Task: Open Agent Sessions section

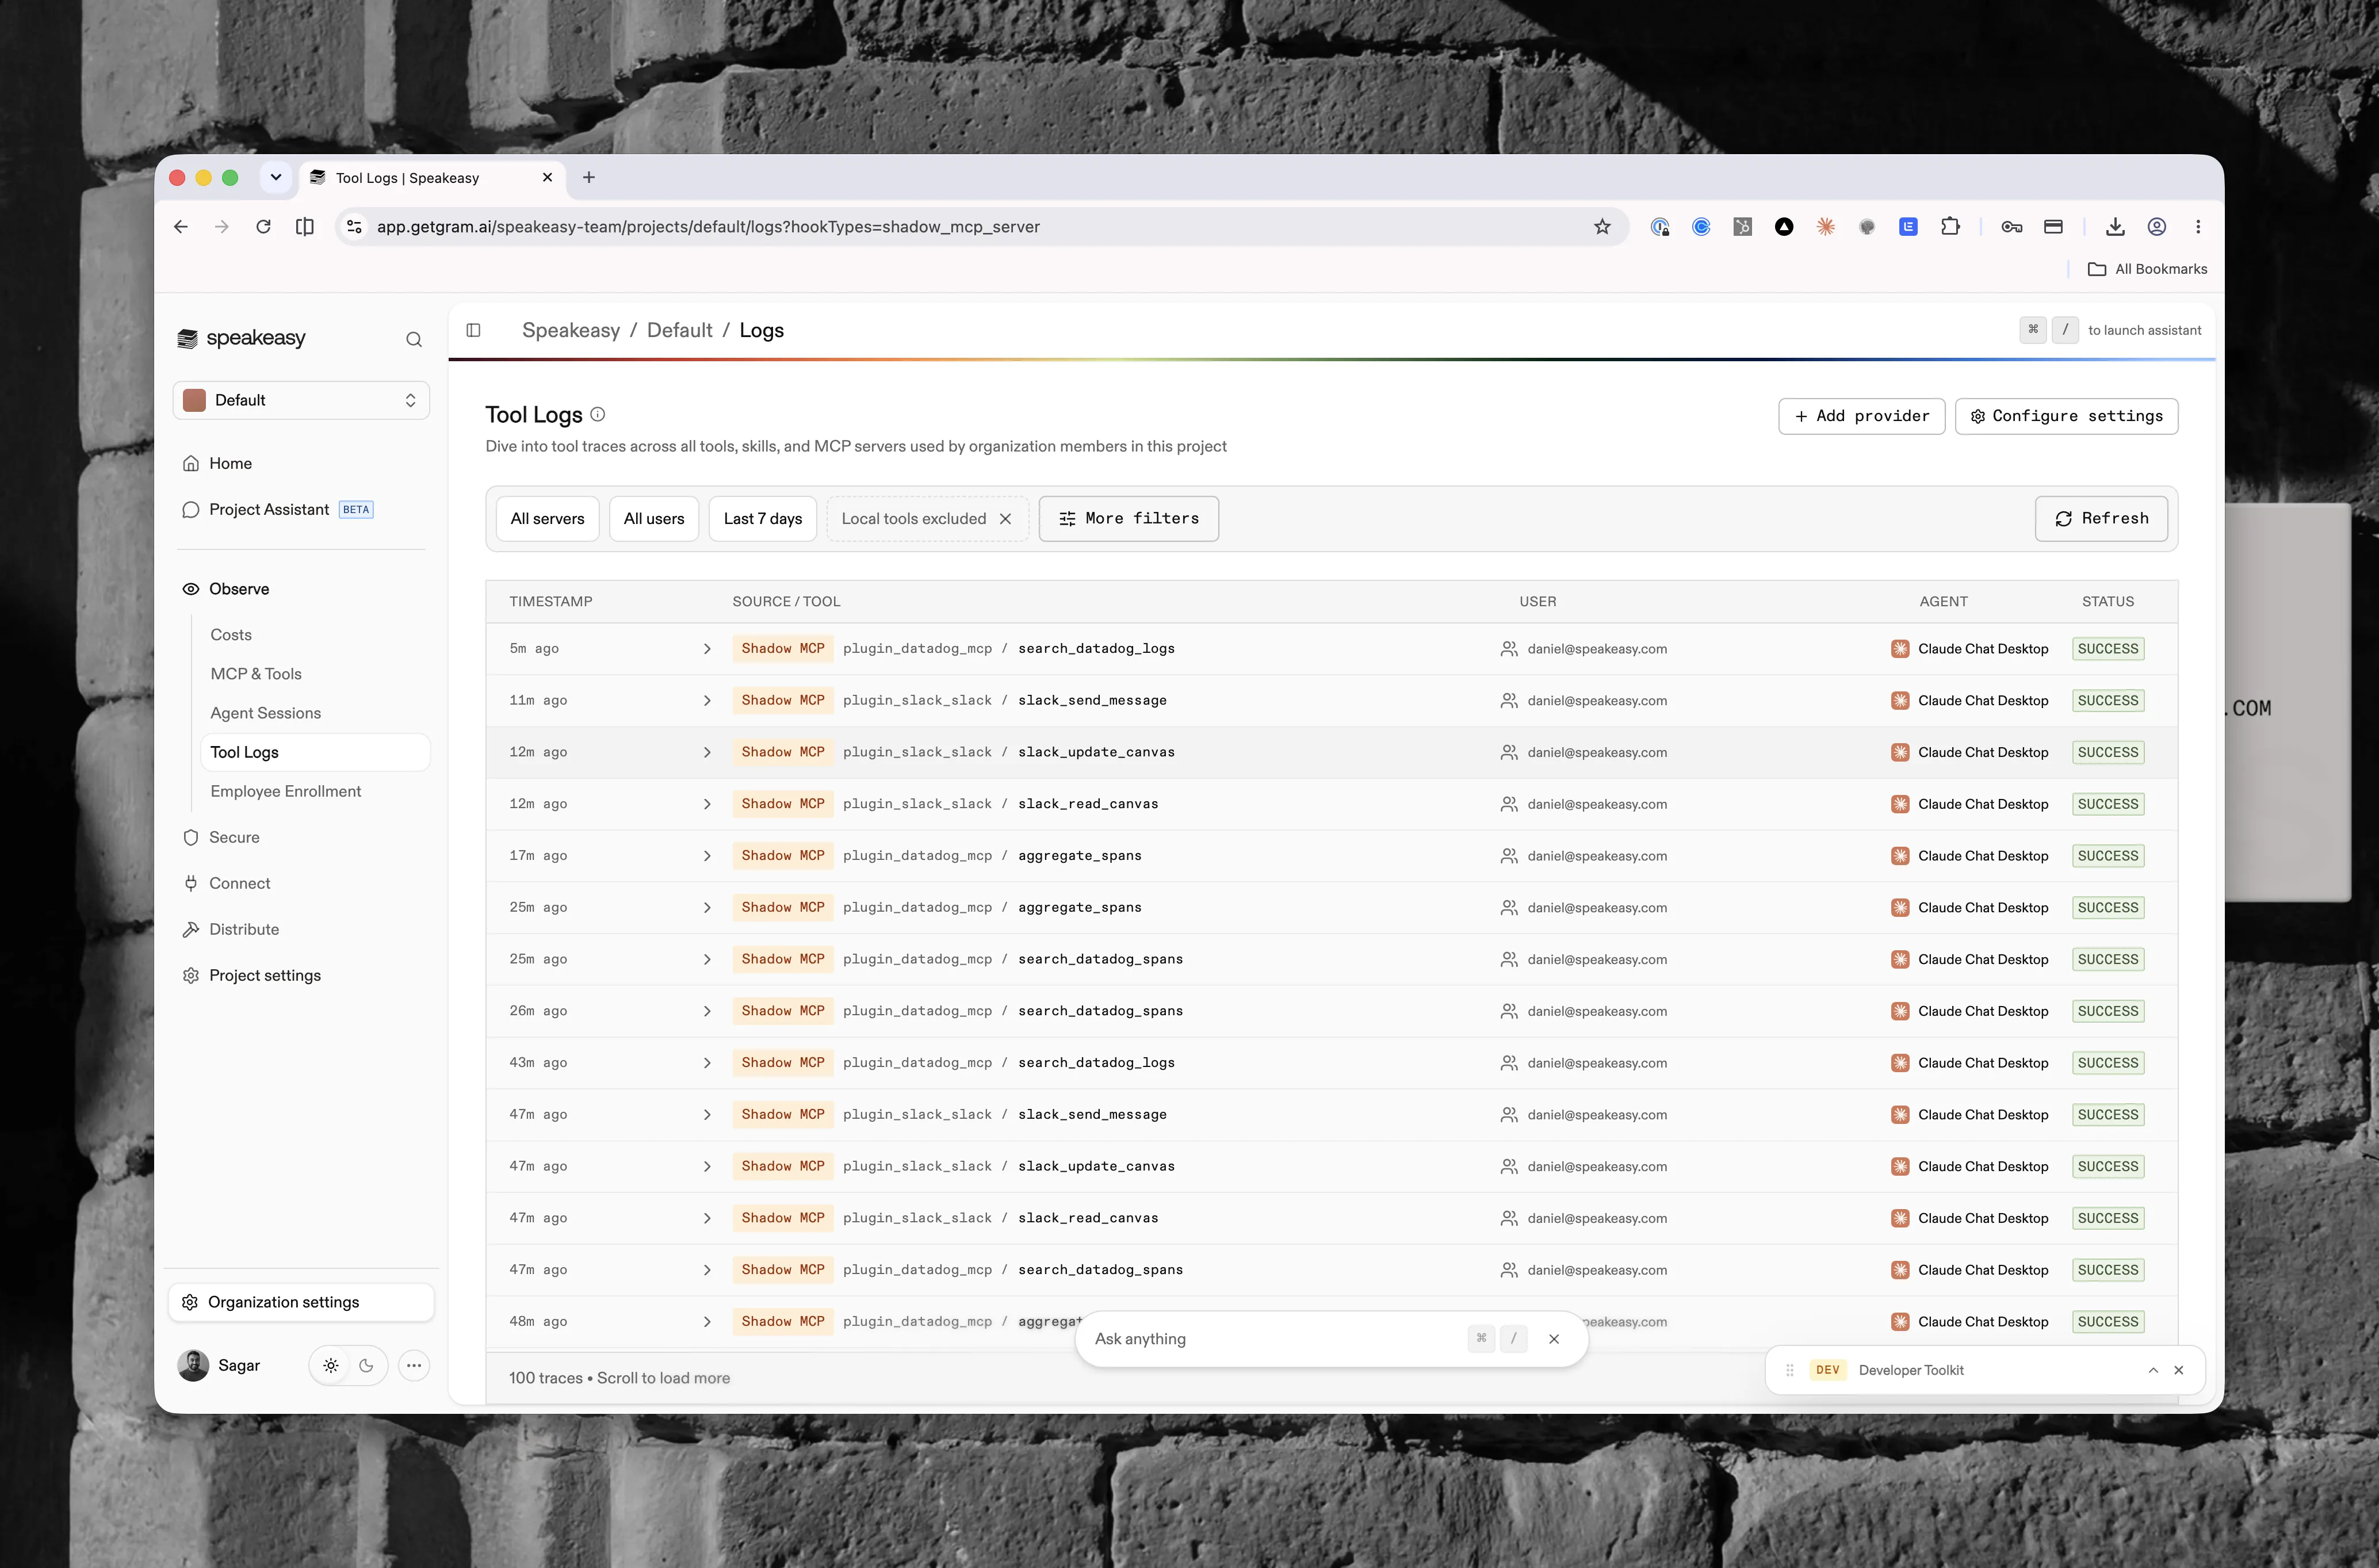Action: (266, 713)
